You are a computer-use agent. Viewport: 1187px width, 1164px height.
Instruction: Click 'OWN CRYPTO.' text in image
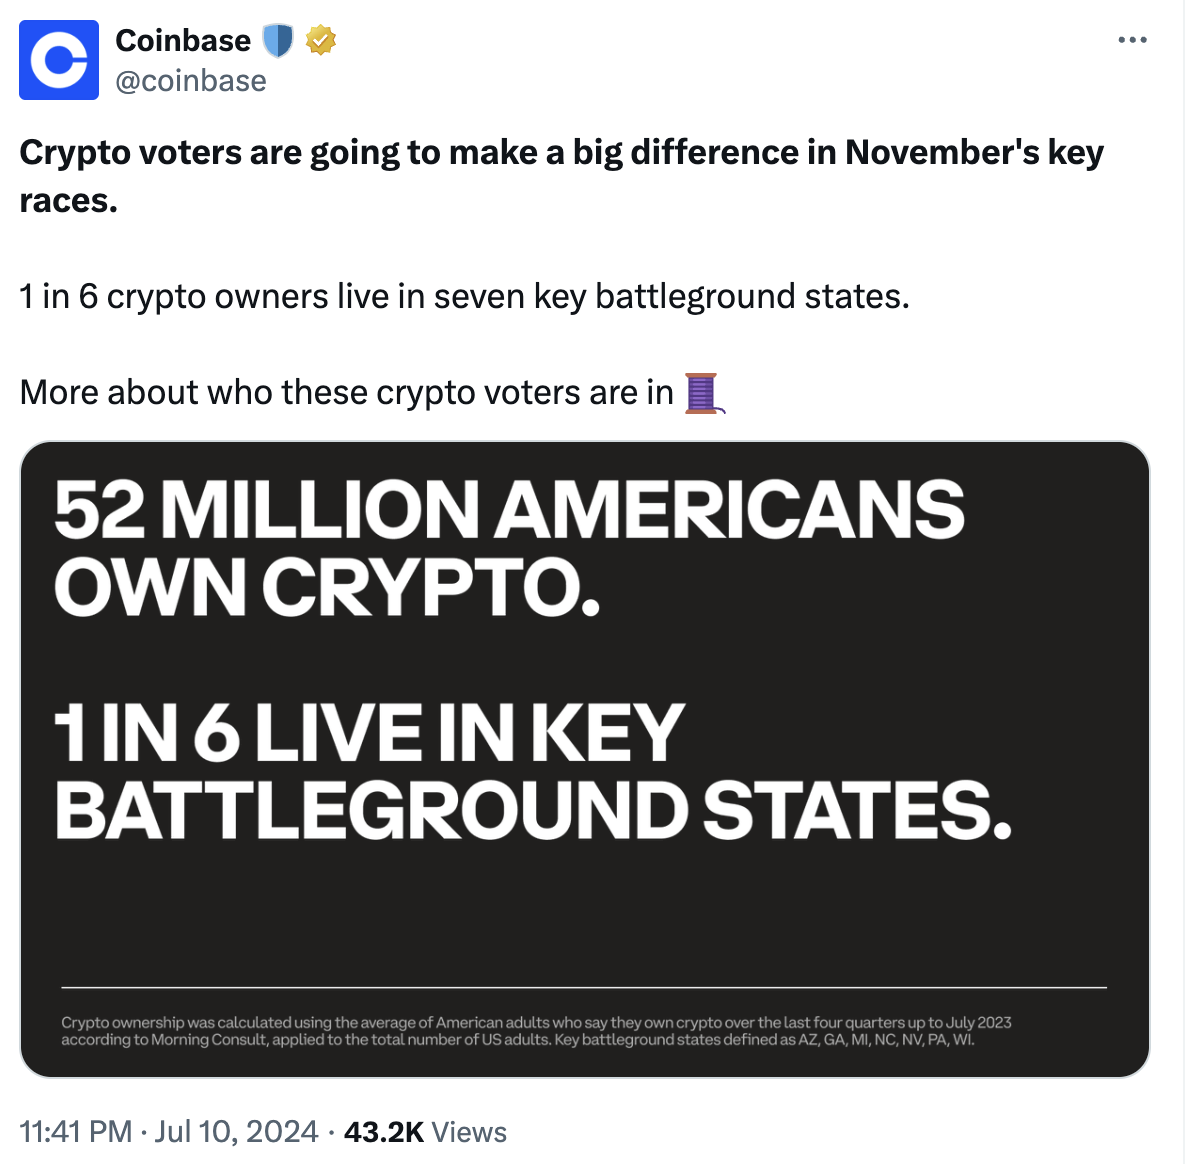pos(327,587)
